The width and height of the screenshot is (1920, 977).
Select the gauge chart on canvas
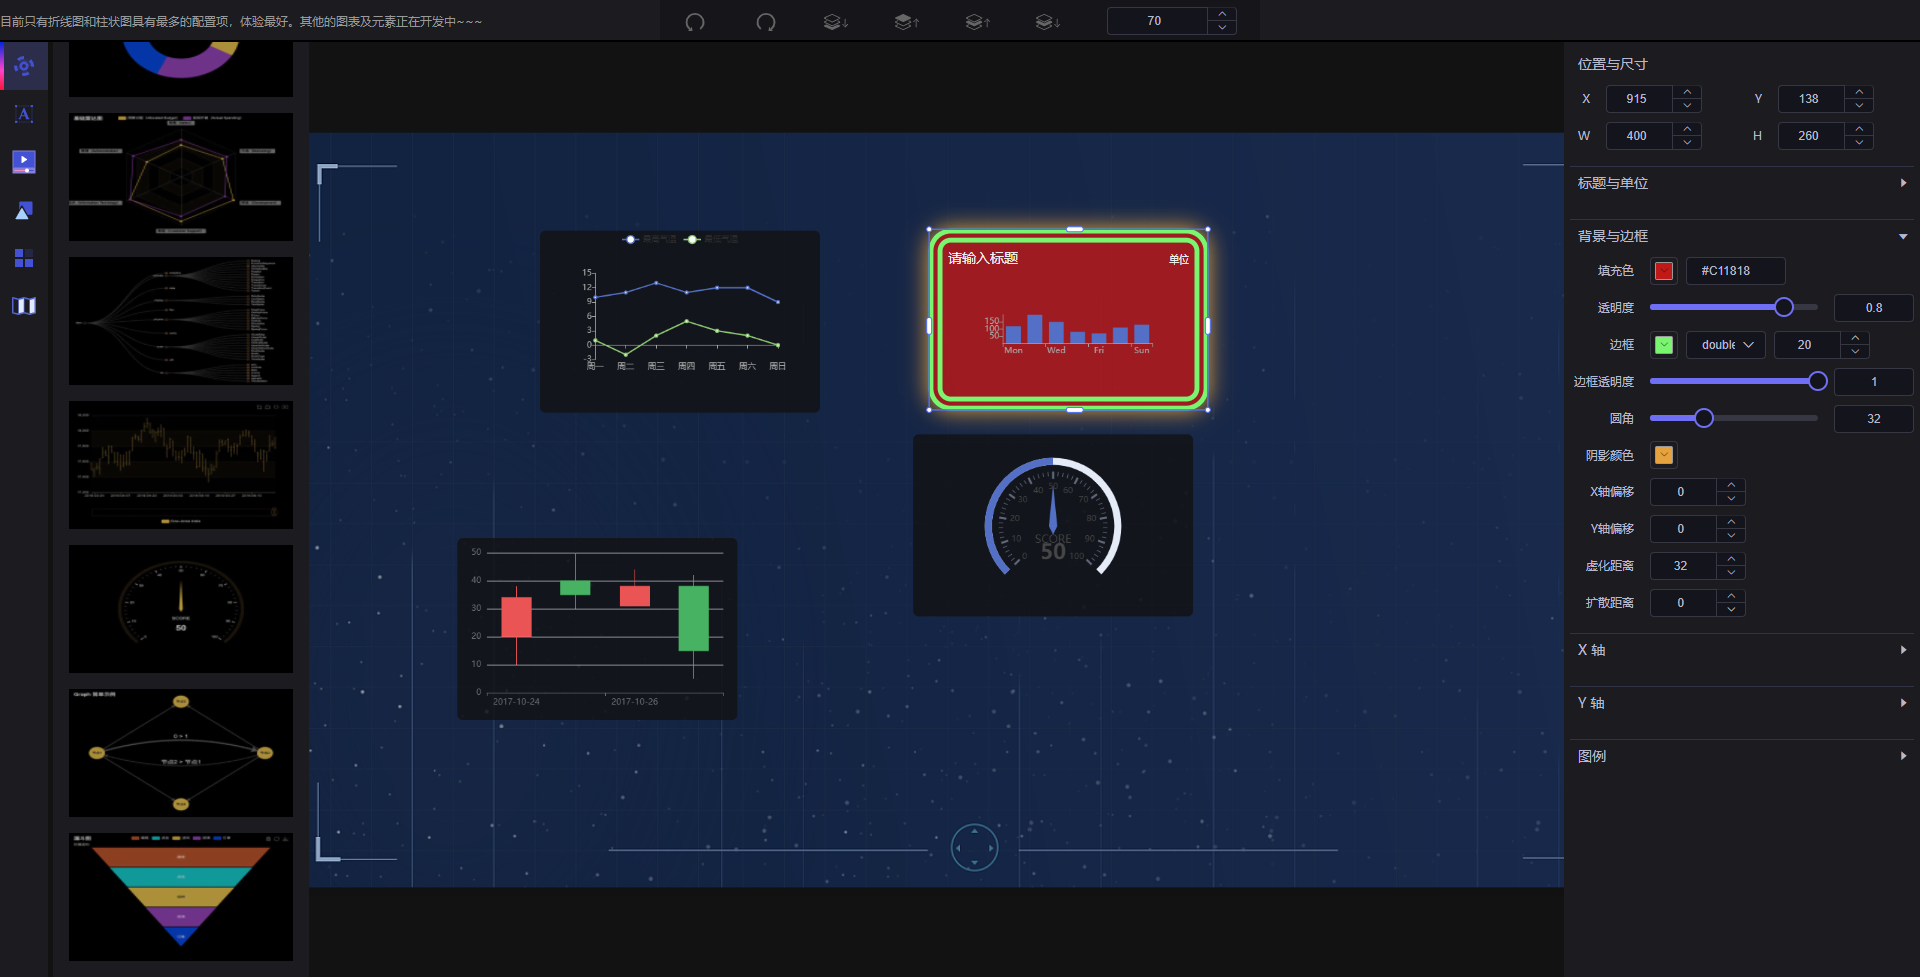1053,525
